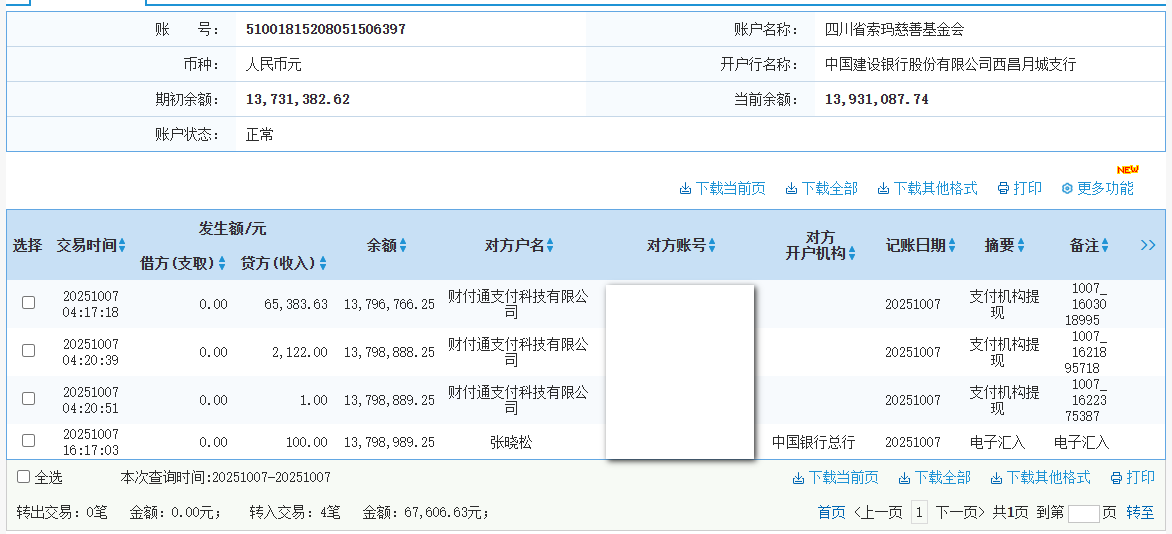
Task: Sort by 记账日期 column arrows
Action: tap(952, 246)
